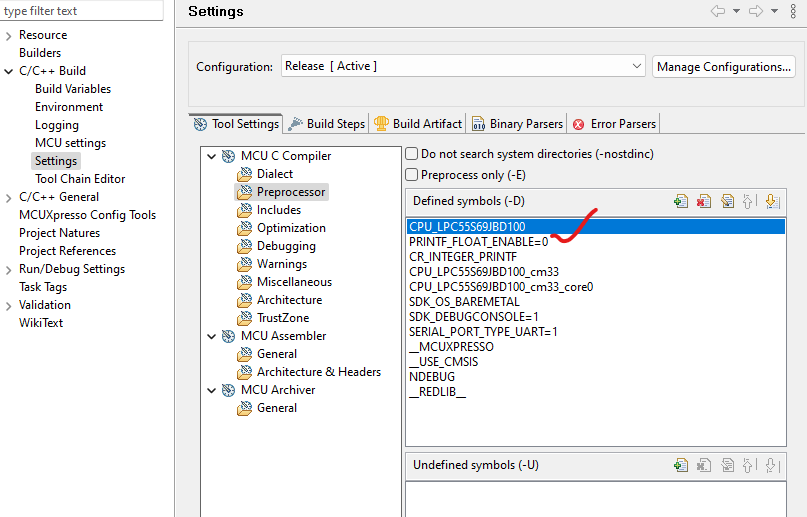Click the forward navigation arrow in Settings header
Screen dimensions: 807x517
coord(756,11)
